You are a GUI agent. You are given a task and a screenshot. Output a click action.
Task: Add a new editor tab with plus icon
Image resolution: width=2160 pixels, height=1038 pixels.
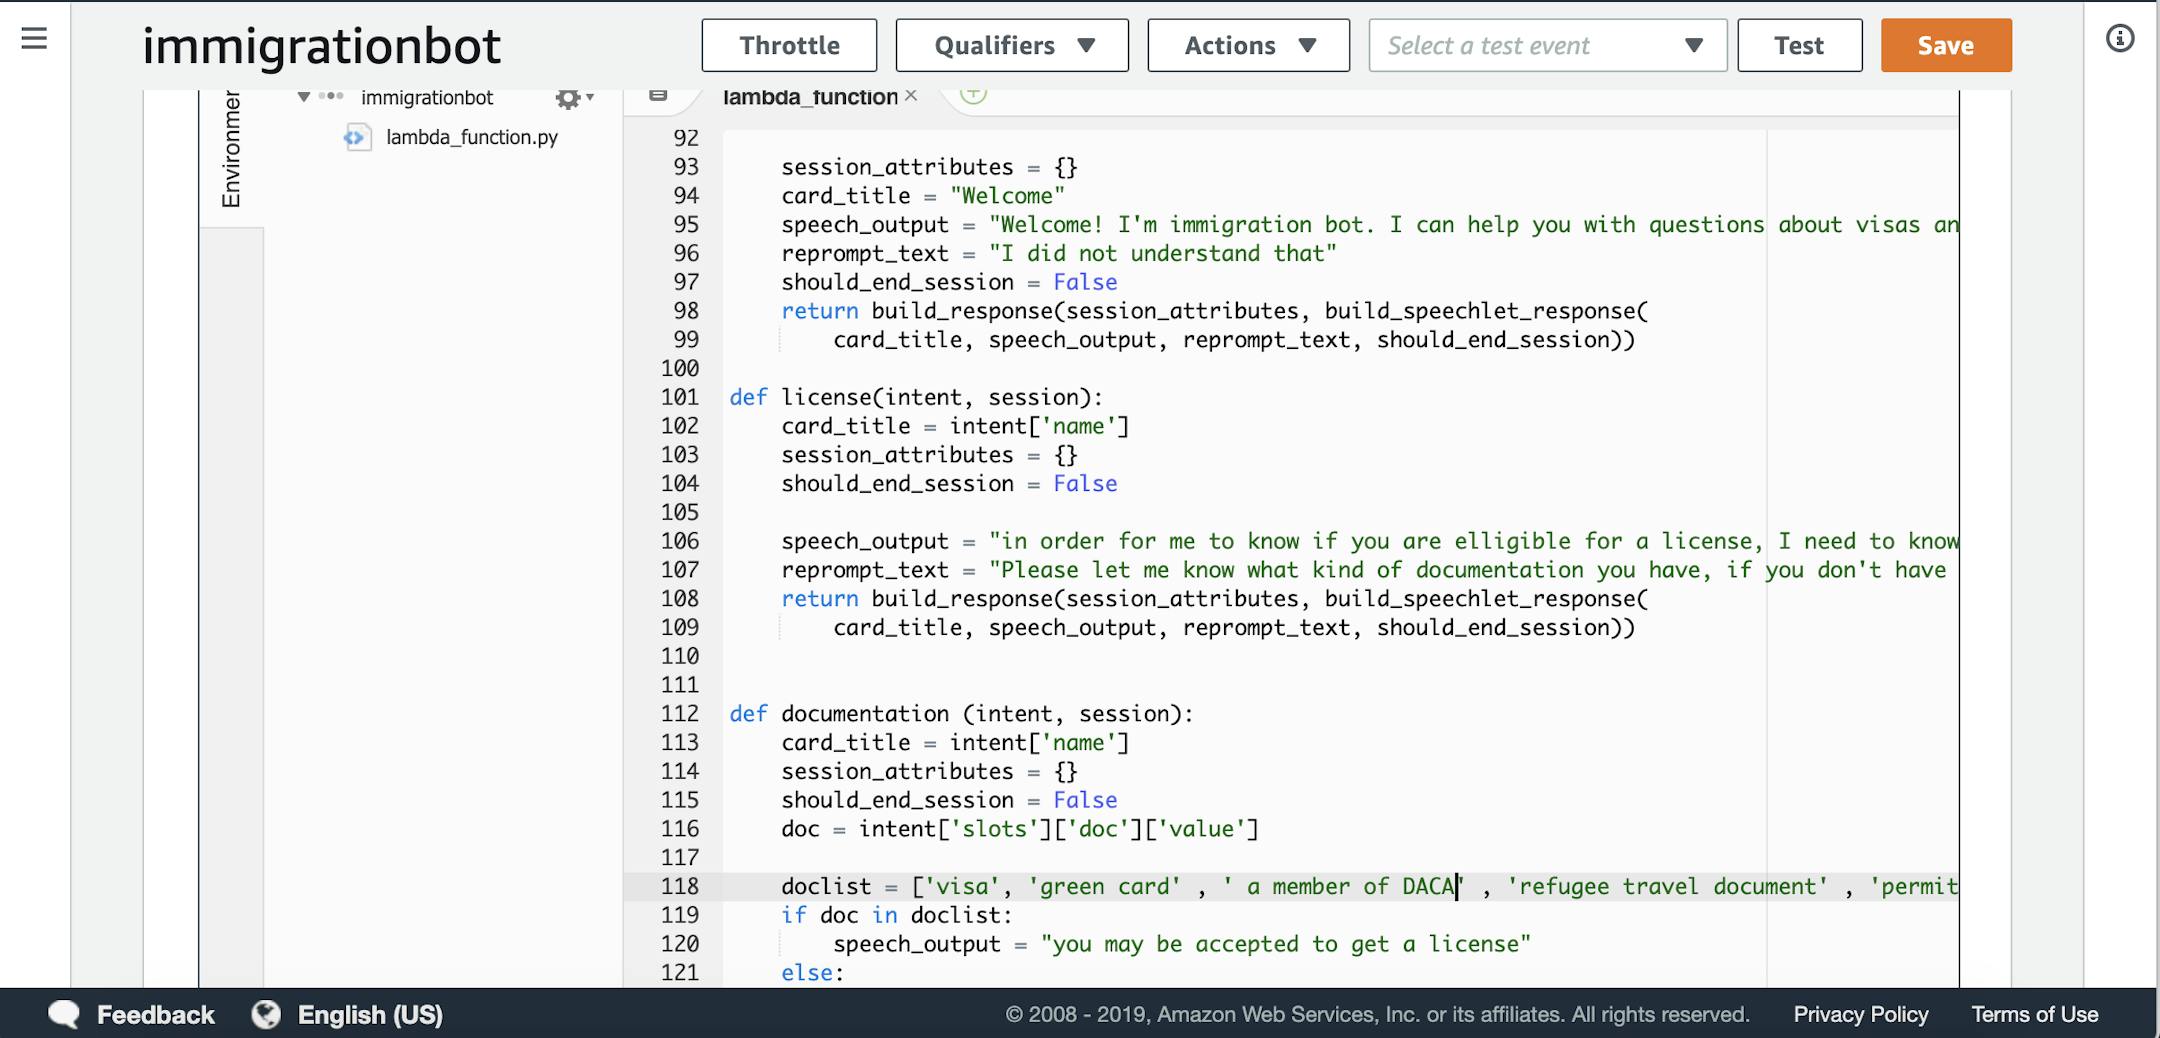(973, 94)
